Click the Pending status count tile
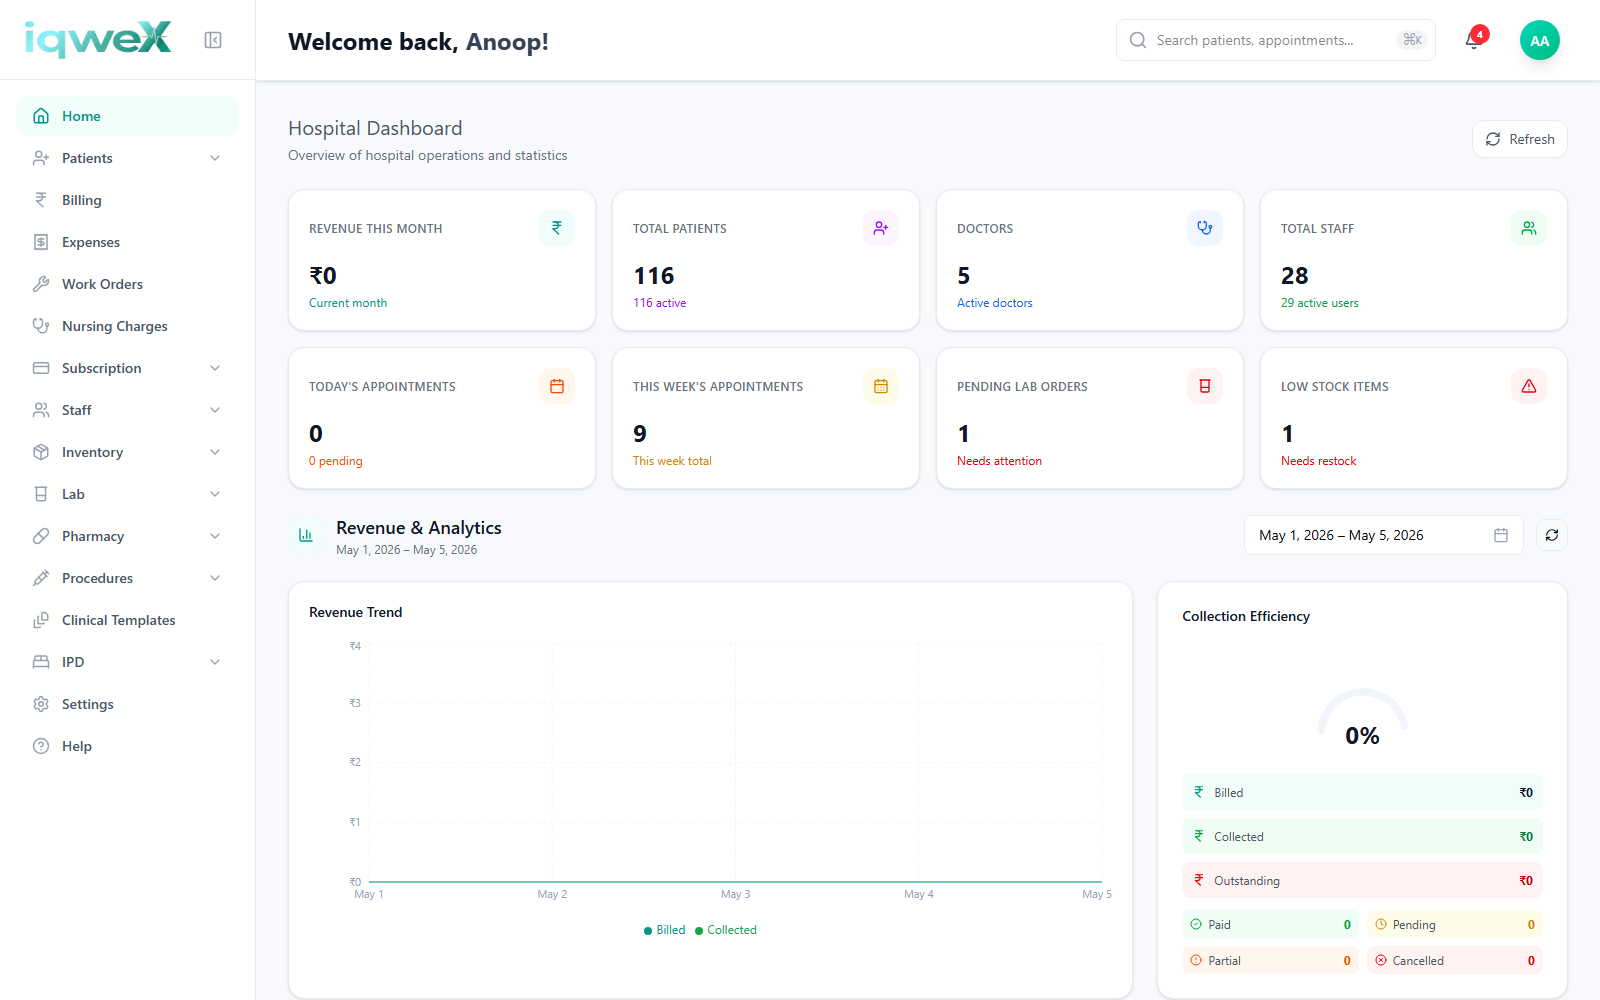Viewport: 1600px width, 1000px height. 1455,925
